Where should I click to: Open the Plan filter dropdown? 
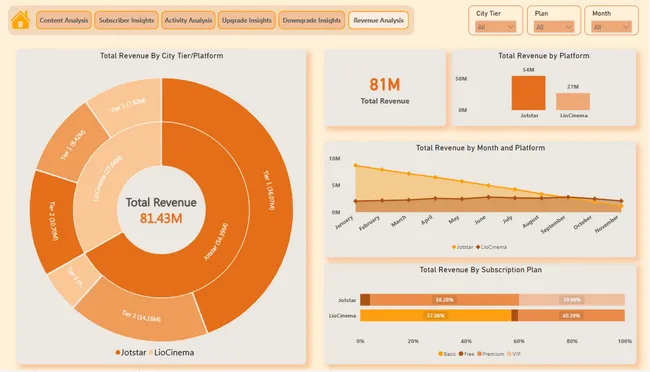(554, 27)
